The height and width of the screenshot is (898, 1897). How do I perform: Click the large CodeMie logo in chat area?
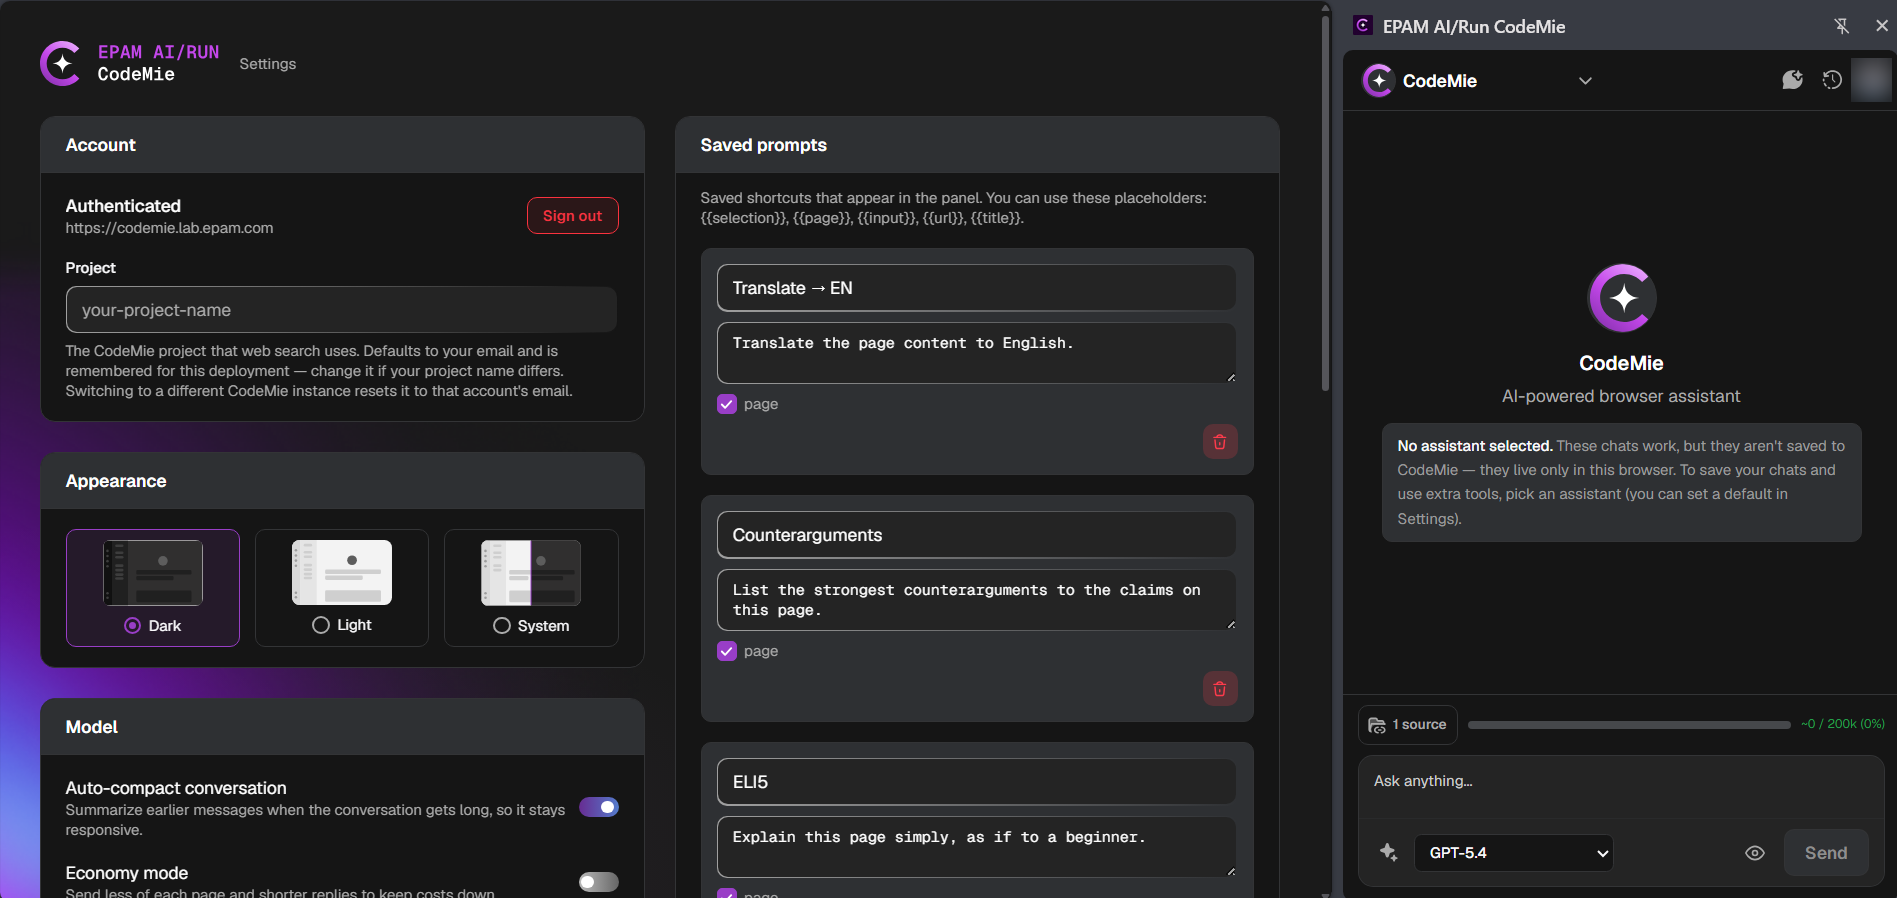coord(1621,298)
